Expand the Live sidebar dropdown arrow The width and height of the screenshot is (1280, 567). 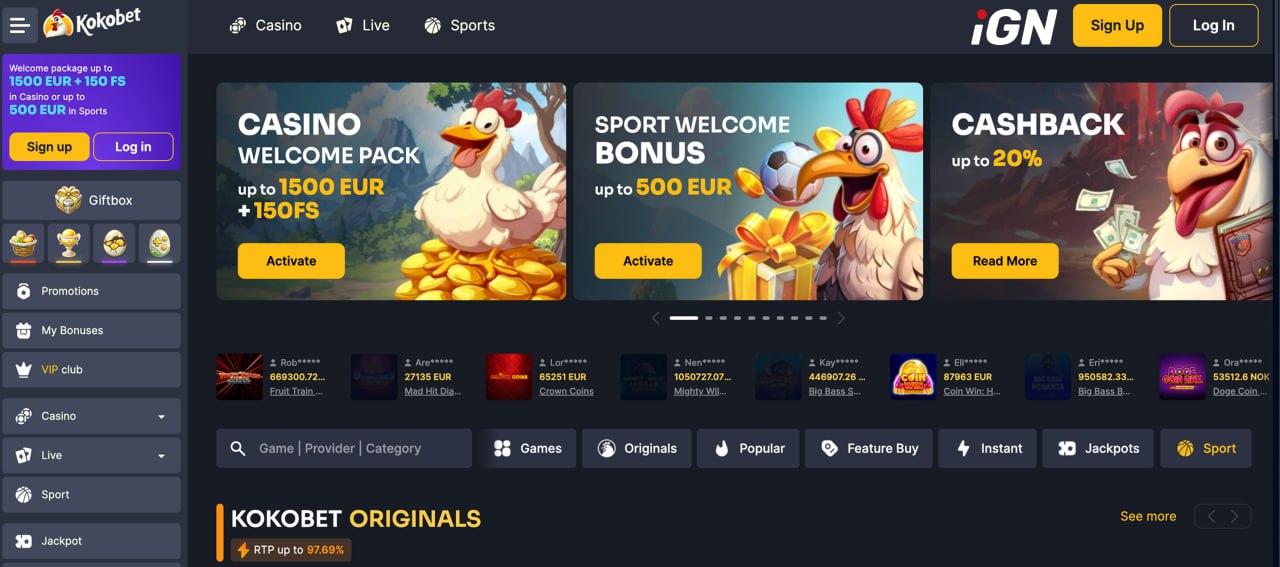(162, 456)
